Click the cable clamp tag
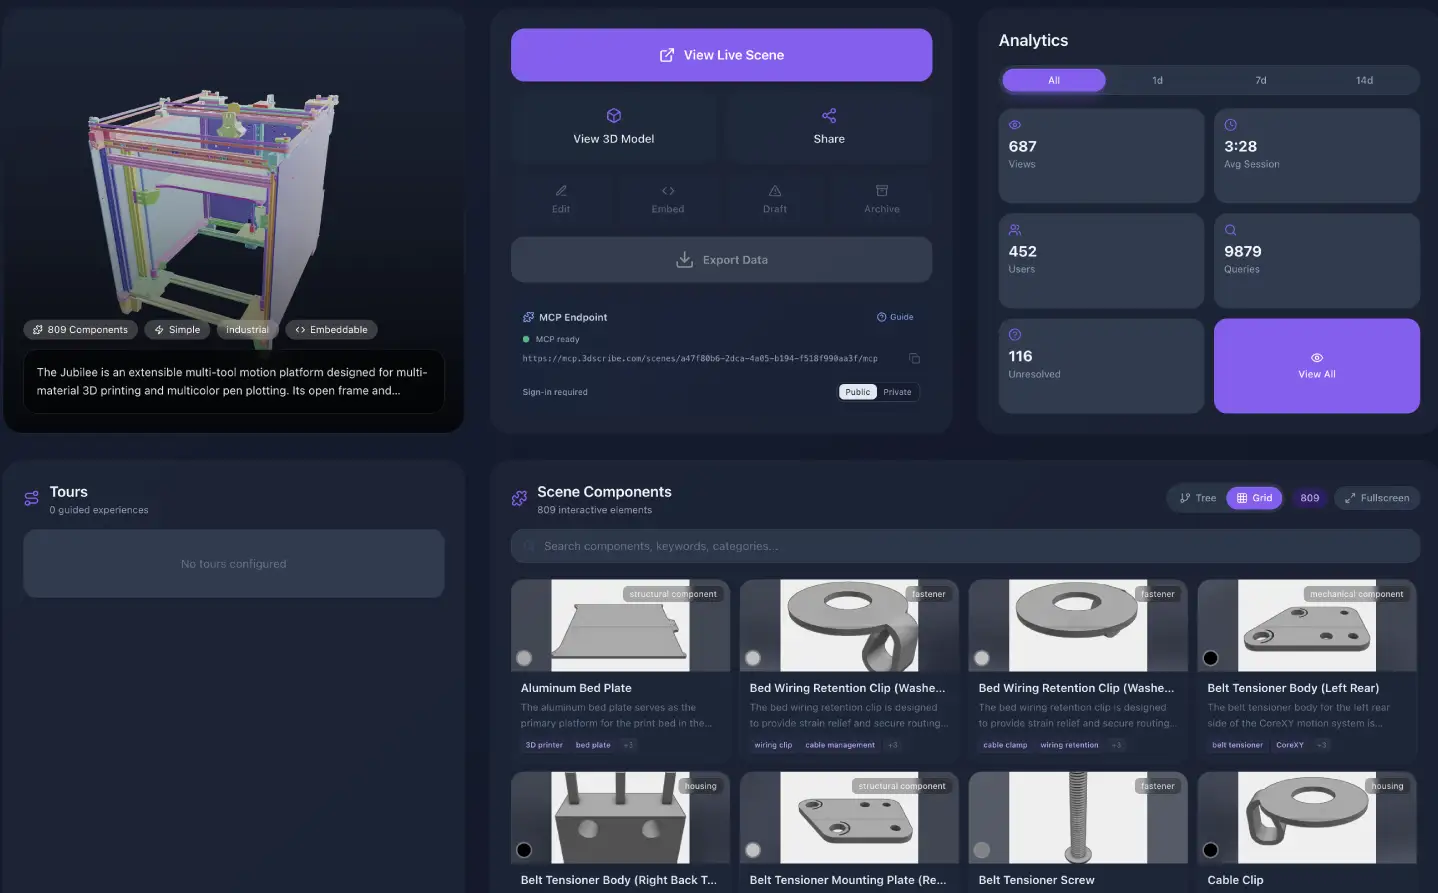Viewport: 1438px width, 893px height. (1005, 745)
